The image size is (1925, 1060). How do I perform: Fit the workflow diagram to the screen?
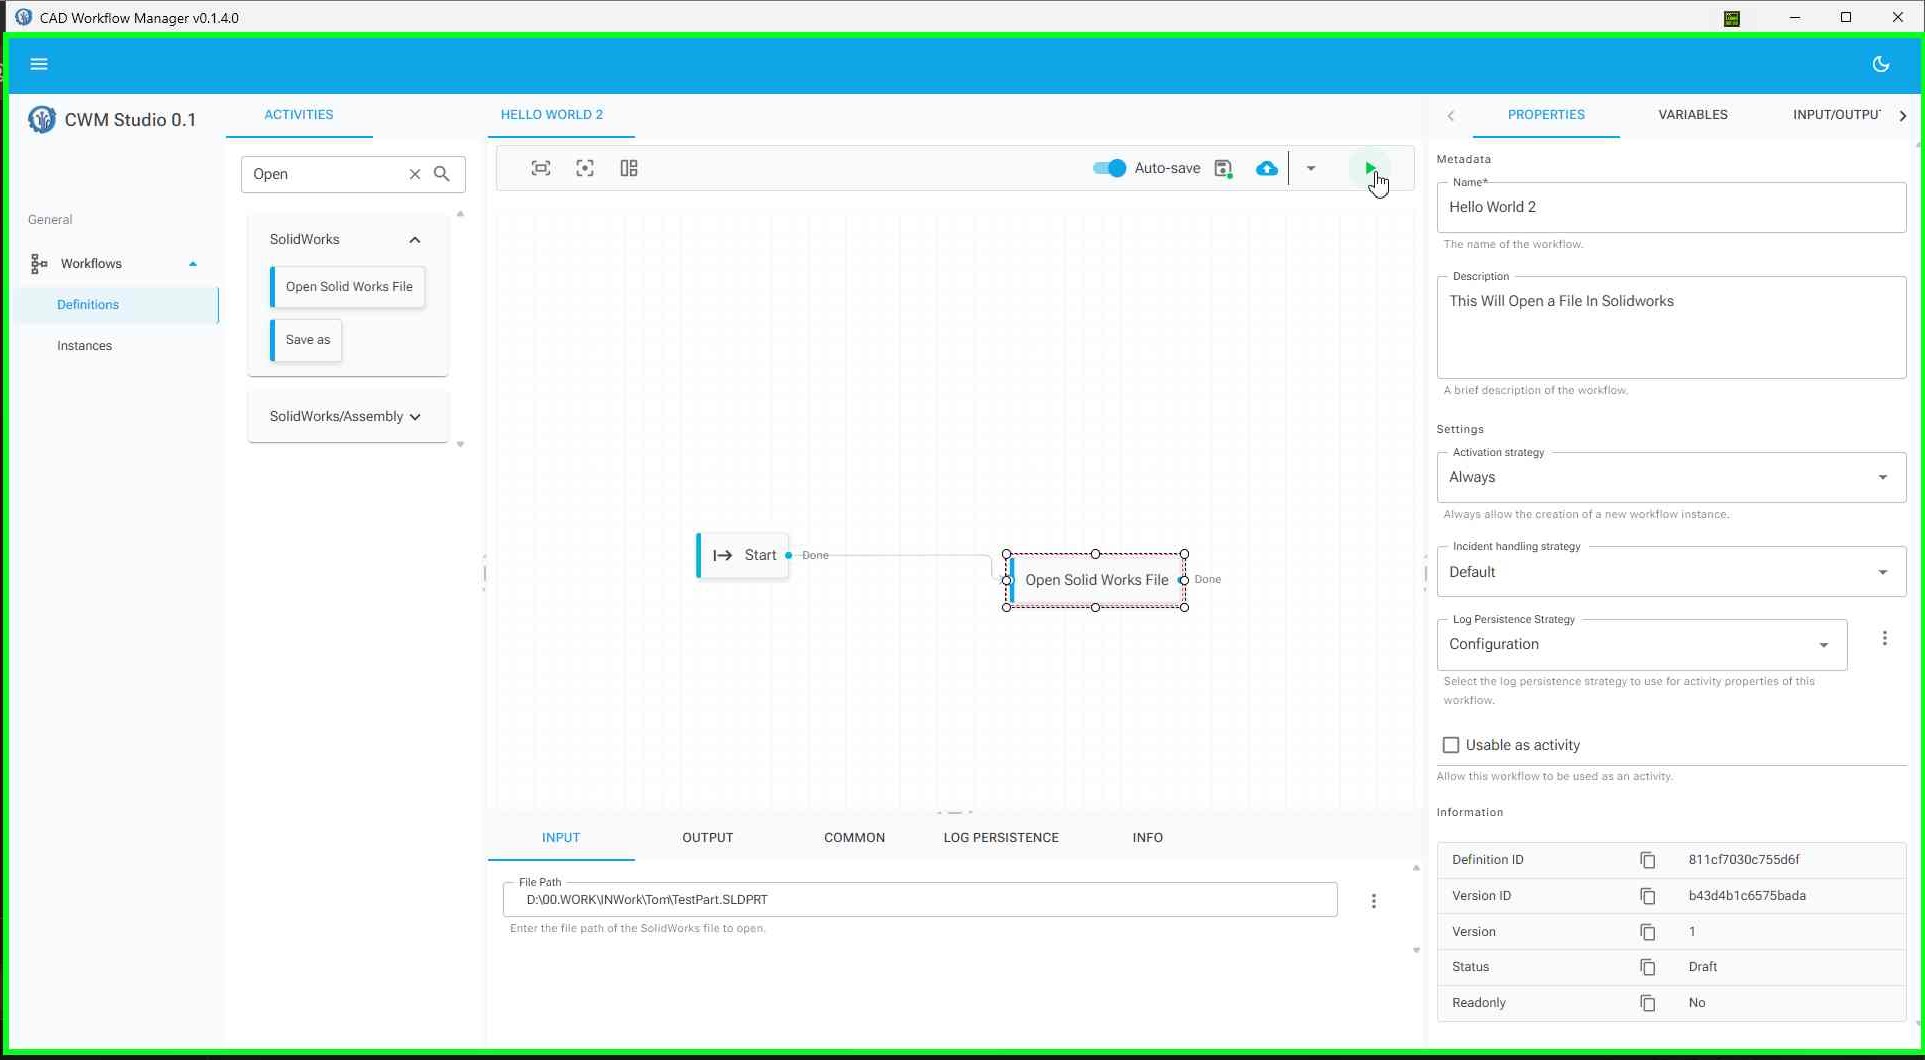click(540, 167)
